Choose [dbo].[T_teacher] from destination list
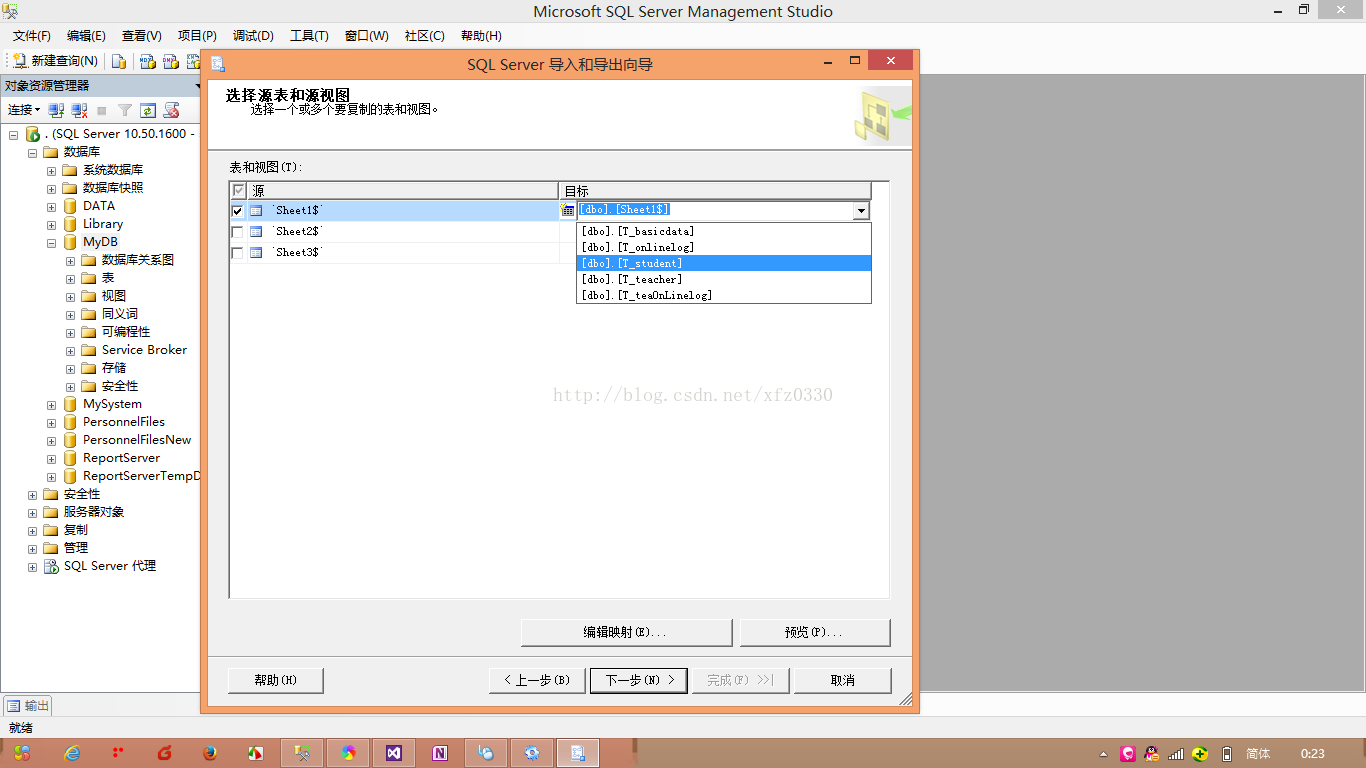This screenshot has height=768, width=1366. click(x=724, y=279)
